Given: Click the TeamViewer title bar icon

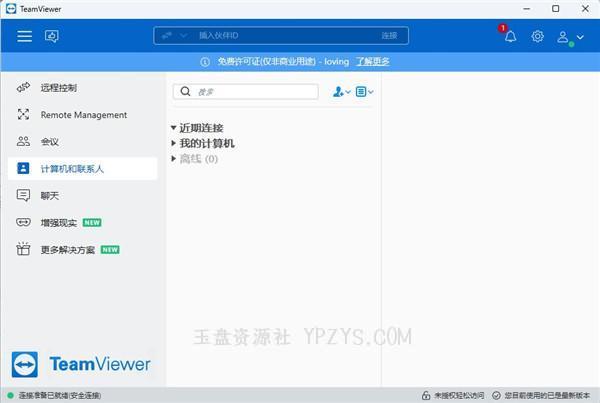Looking at the screenshot, I should (x=11, y=9).
